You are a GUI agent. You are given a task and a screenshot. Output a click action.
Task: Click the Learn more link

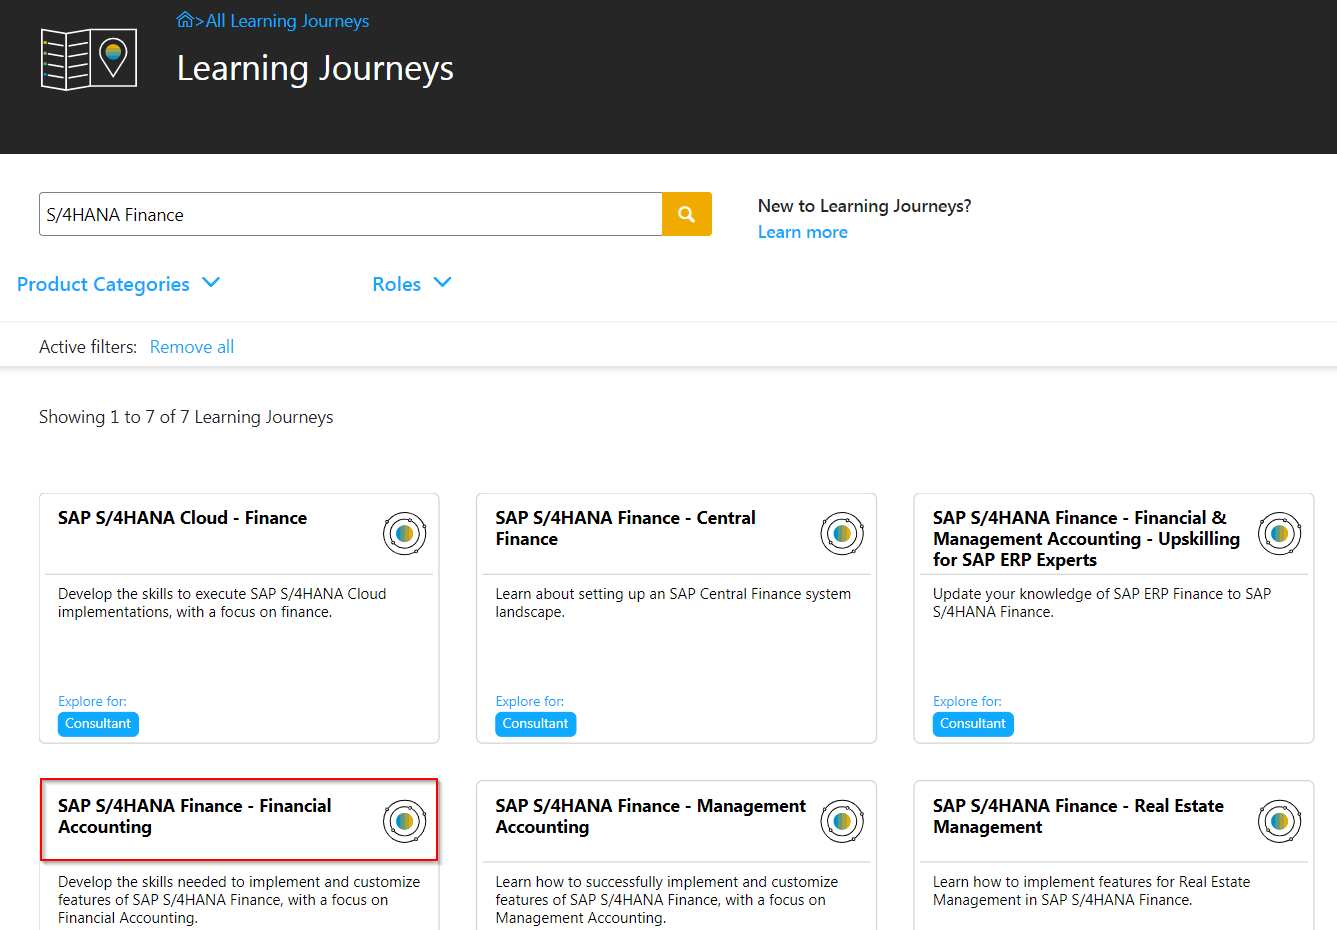point(802,232)
